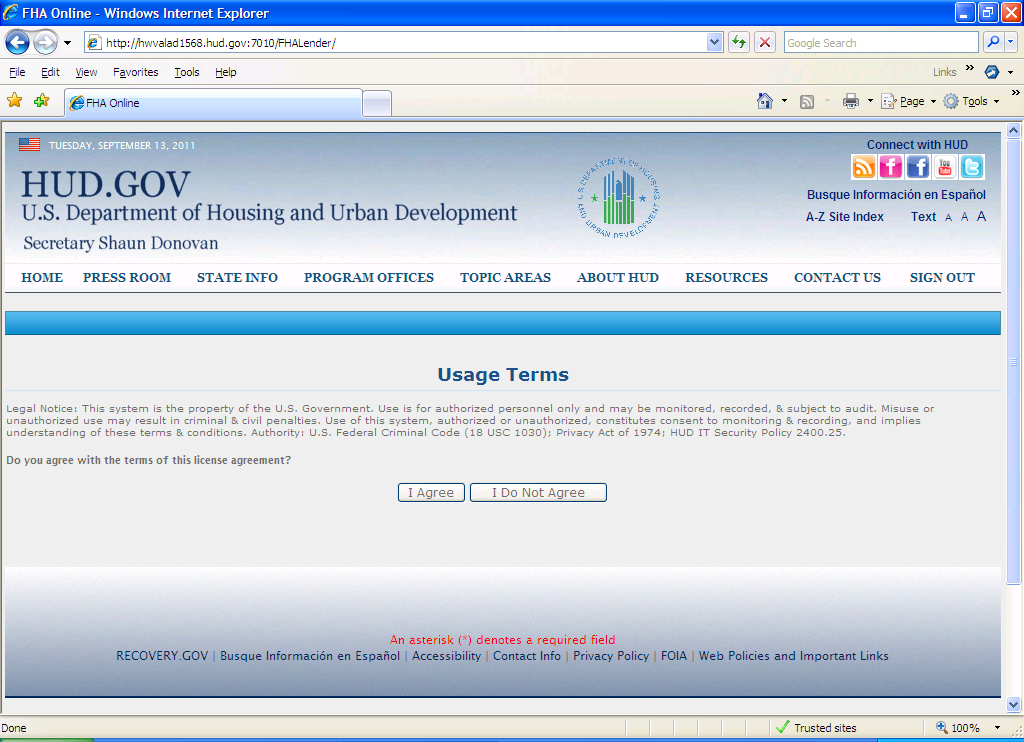Expand the command bar overflow chevron

[1016, 93]
